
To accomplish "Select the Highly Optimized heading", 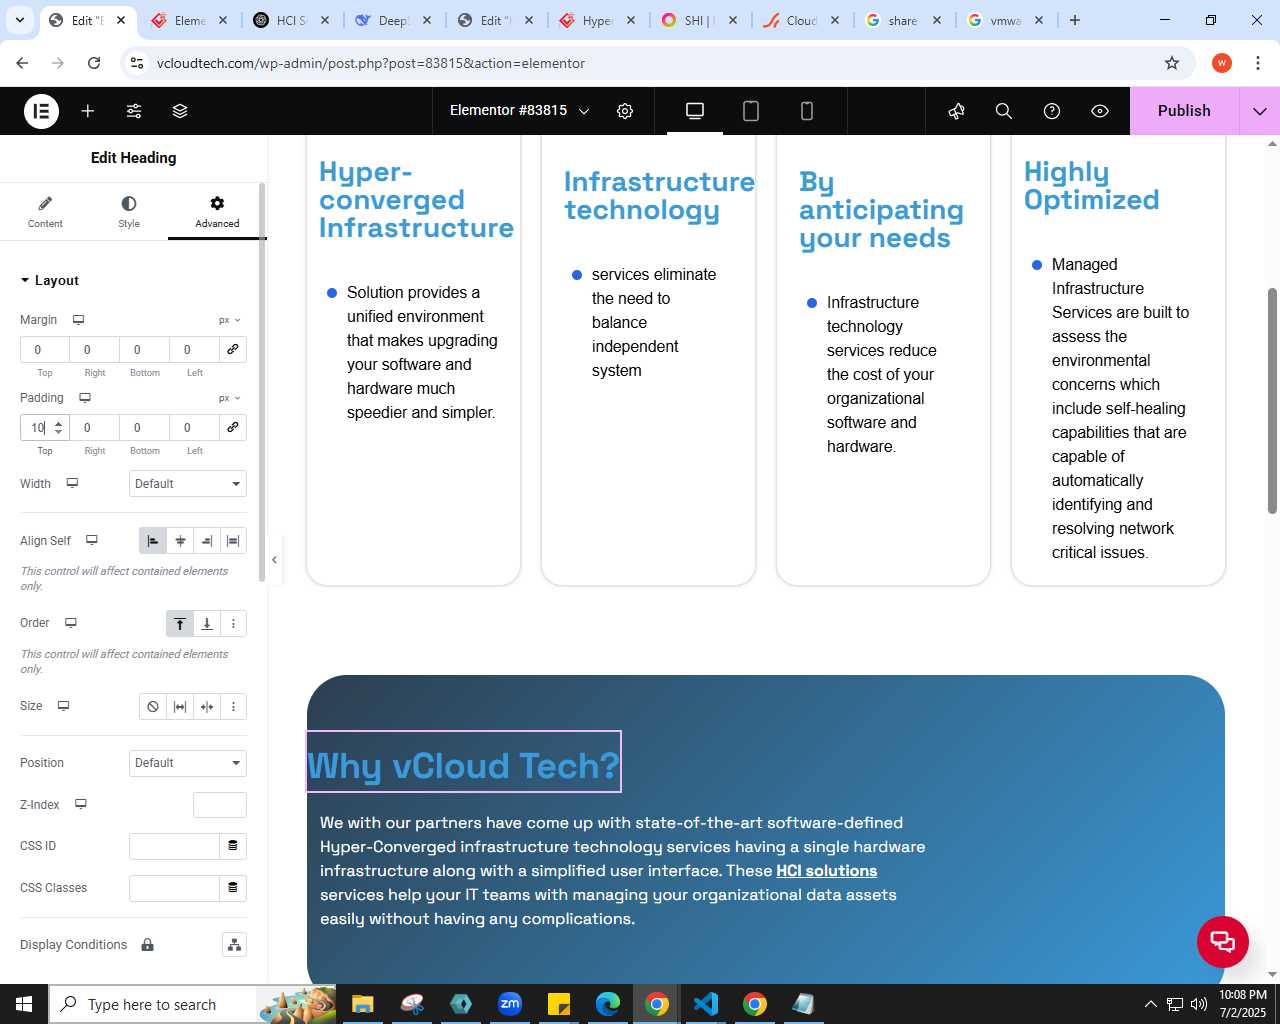I will [1091, 186].
